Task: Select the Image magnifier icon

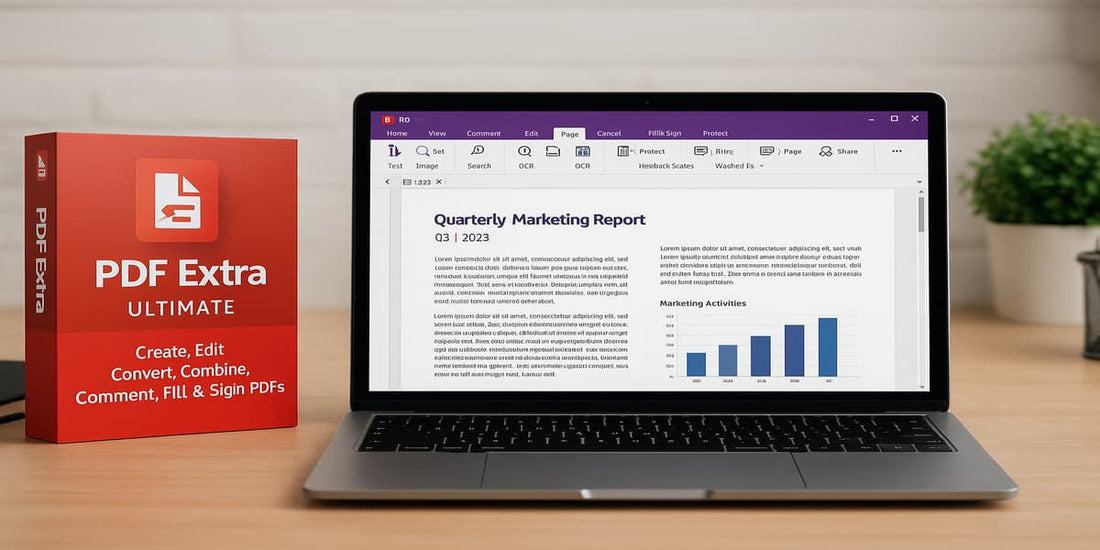Action: tap(422, 151)
